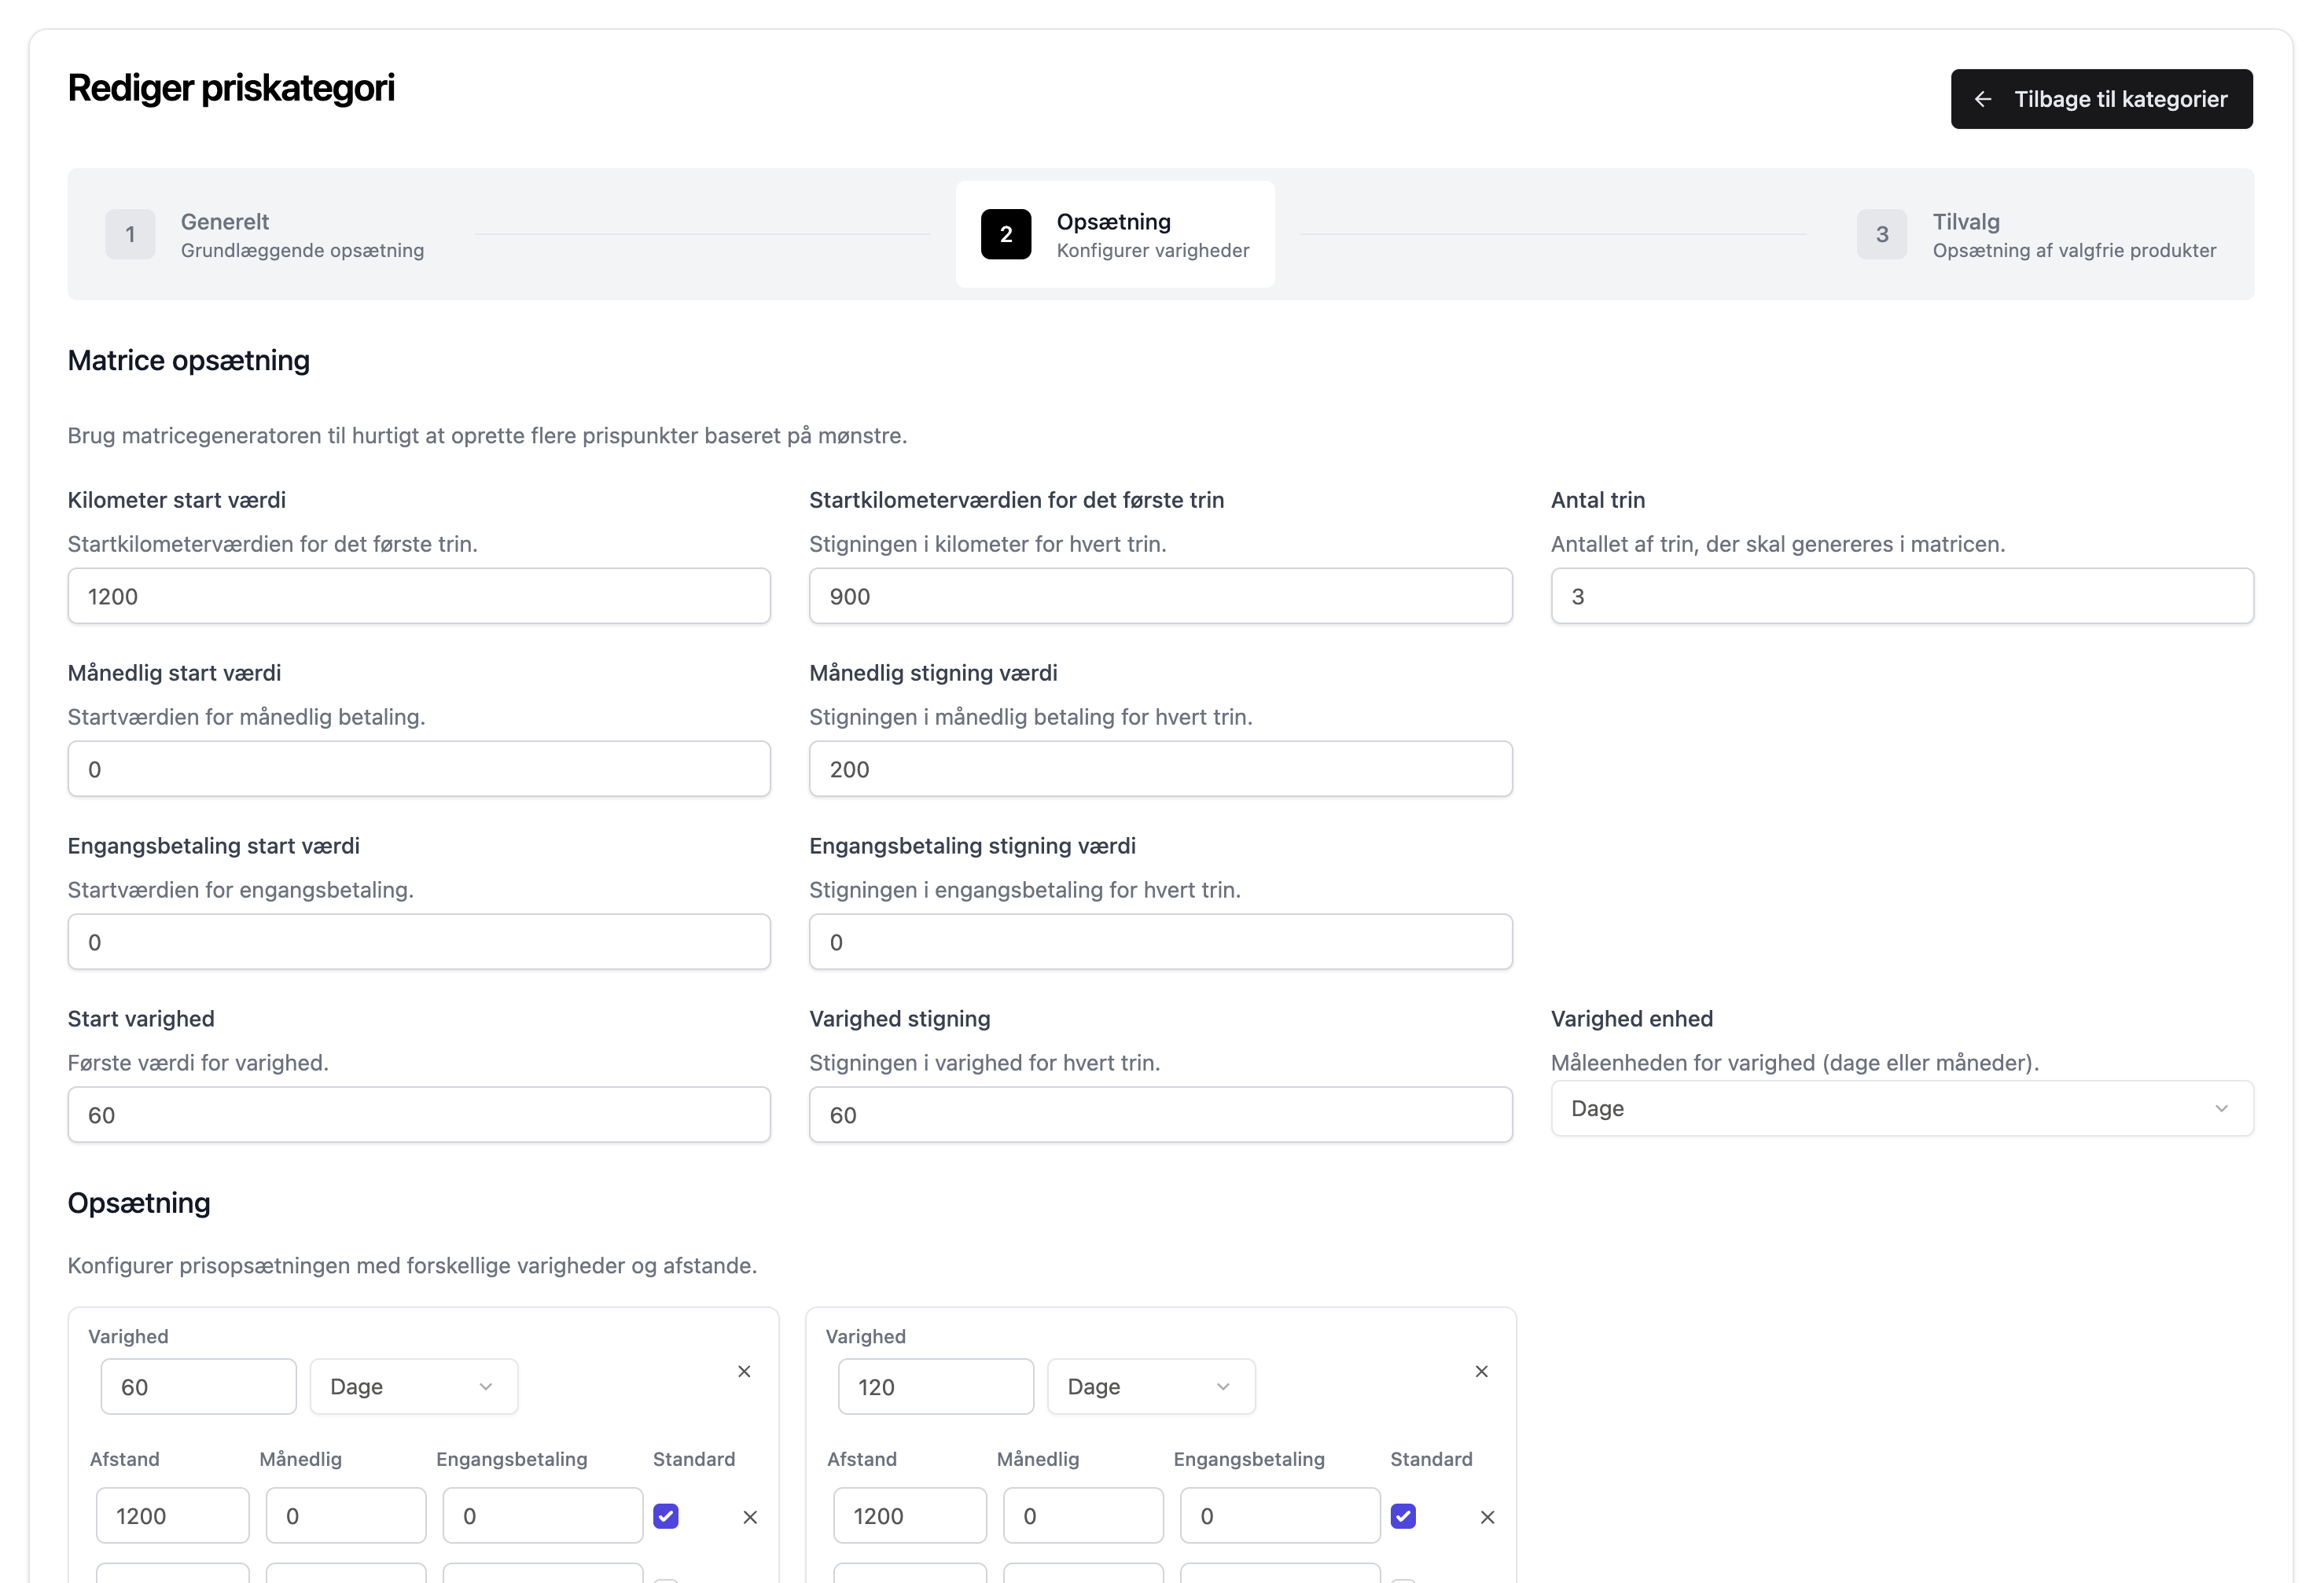Remove the 120 Dage varighed card
Viewport: 2324px width, 1583px height.
1481,1371
